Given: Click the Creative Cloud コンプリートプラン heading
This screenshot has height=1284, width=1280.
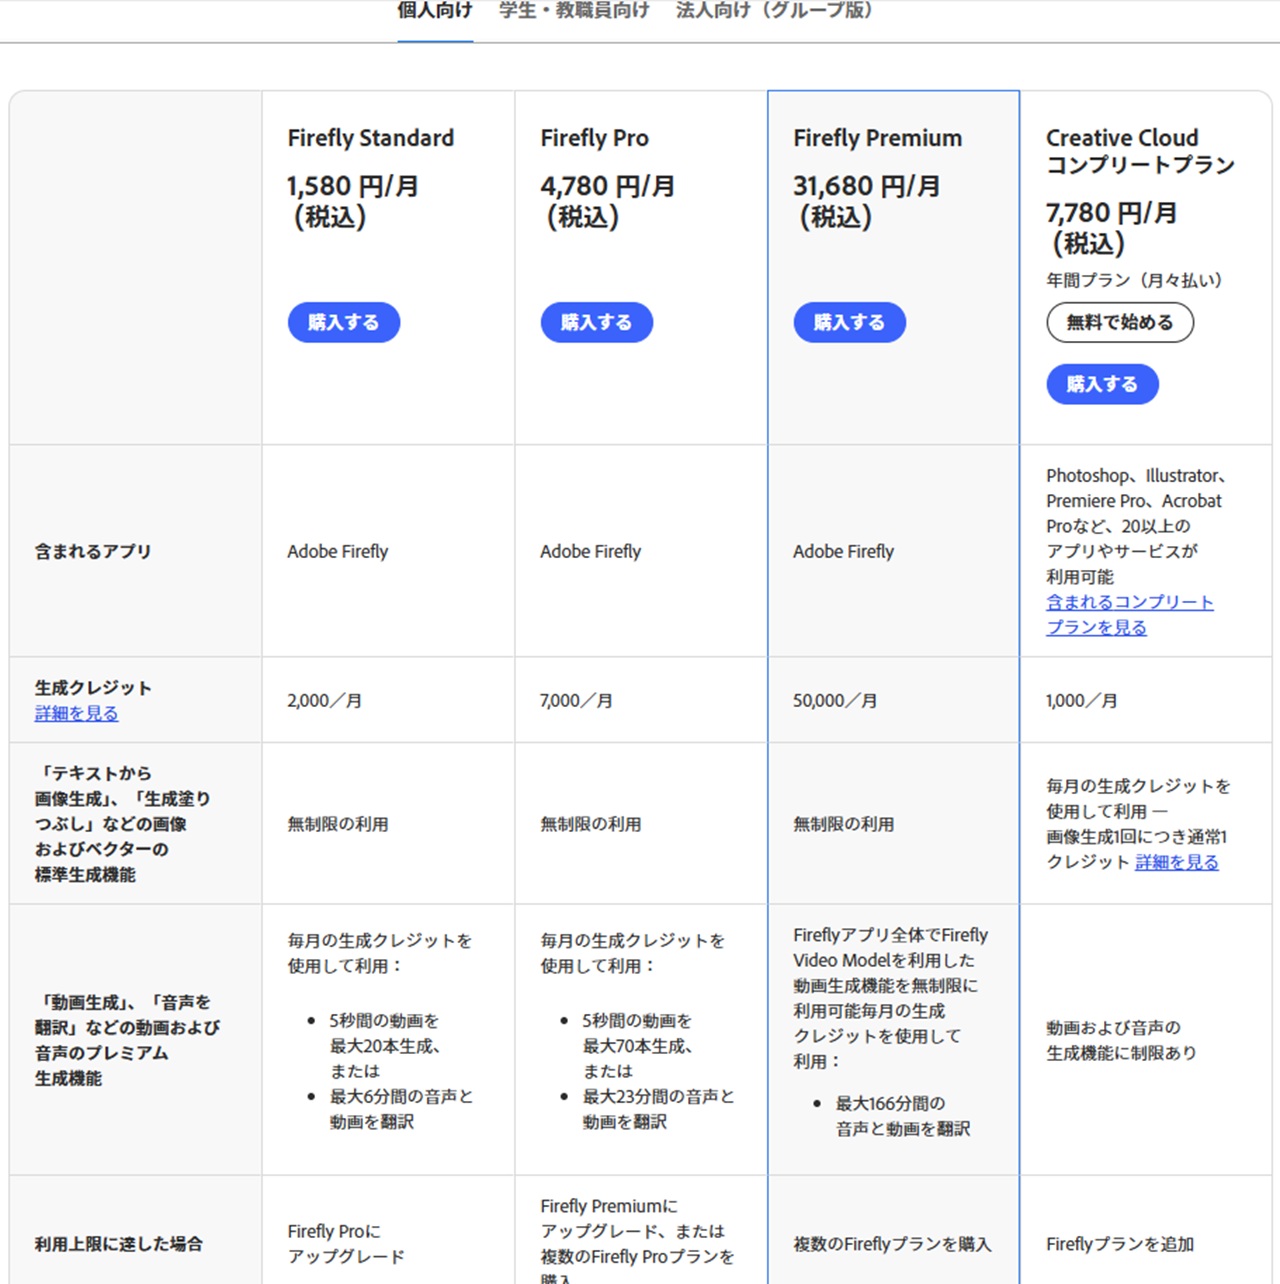Looking at the screenshot, I should pyautogui.click(x=1141, y=151).
